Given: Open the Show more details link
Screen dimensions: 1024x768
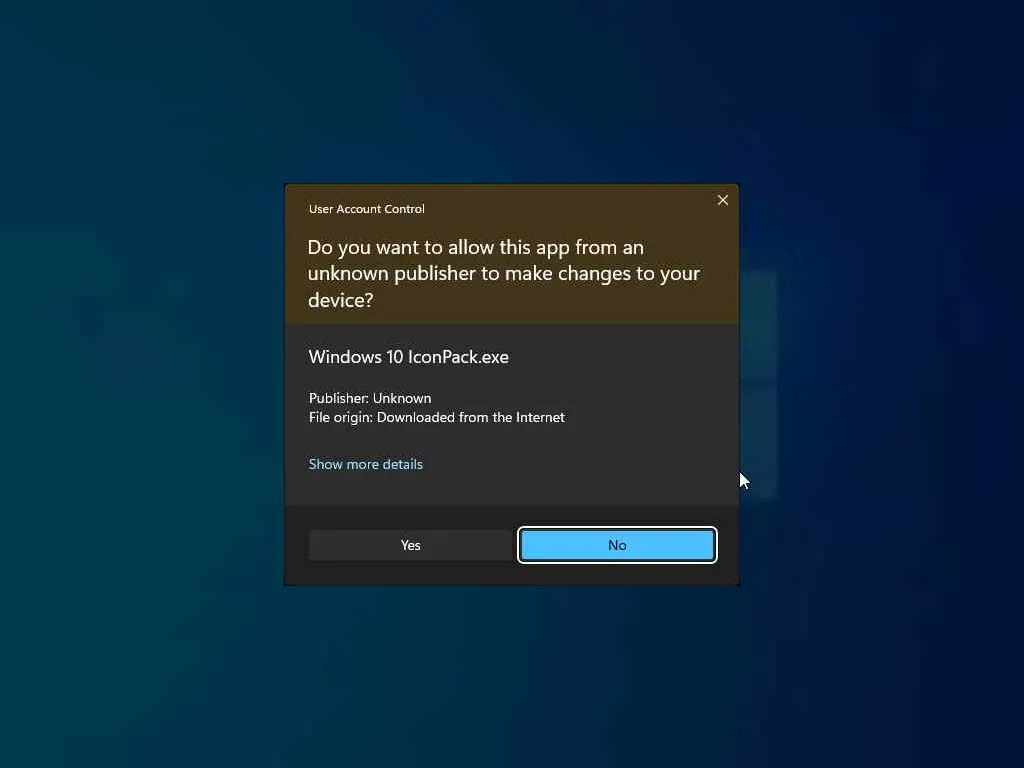Looking at the screenshot, I should coord(366,464).
